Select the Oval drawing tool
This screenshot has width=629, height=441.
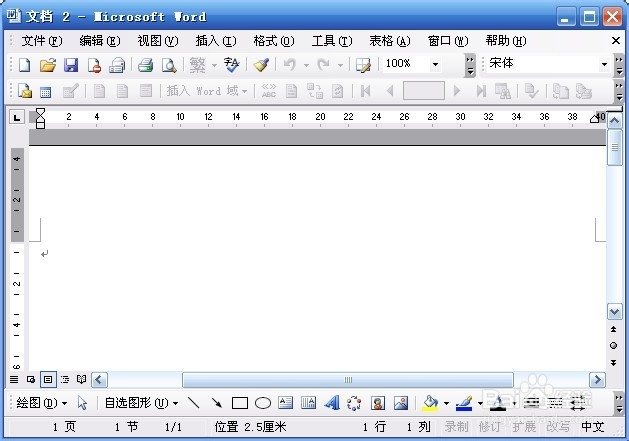coord(263,403)
